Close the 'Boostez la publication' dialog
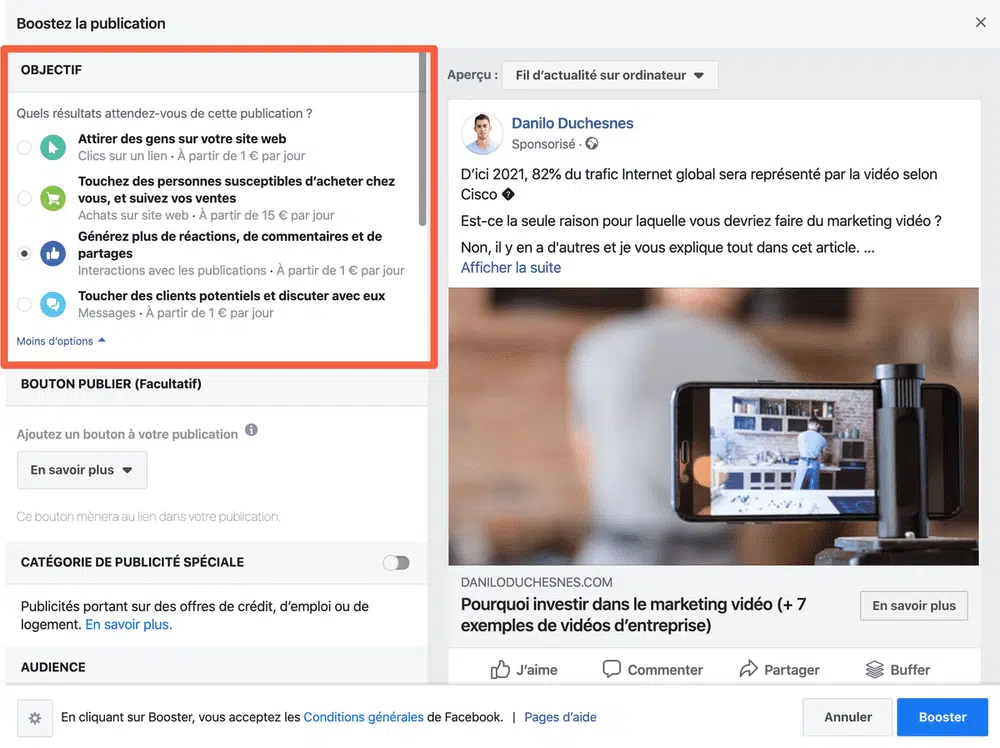1000x748 pixels. pos(980,22)
